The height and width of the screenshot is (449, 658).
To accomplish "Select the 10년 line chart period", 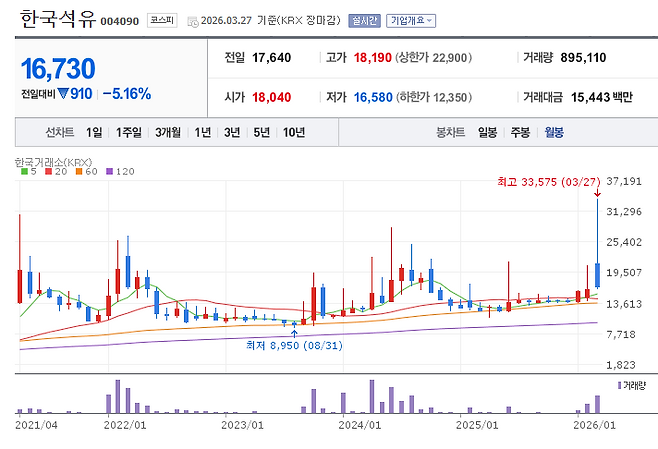I will pos(294,132).
